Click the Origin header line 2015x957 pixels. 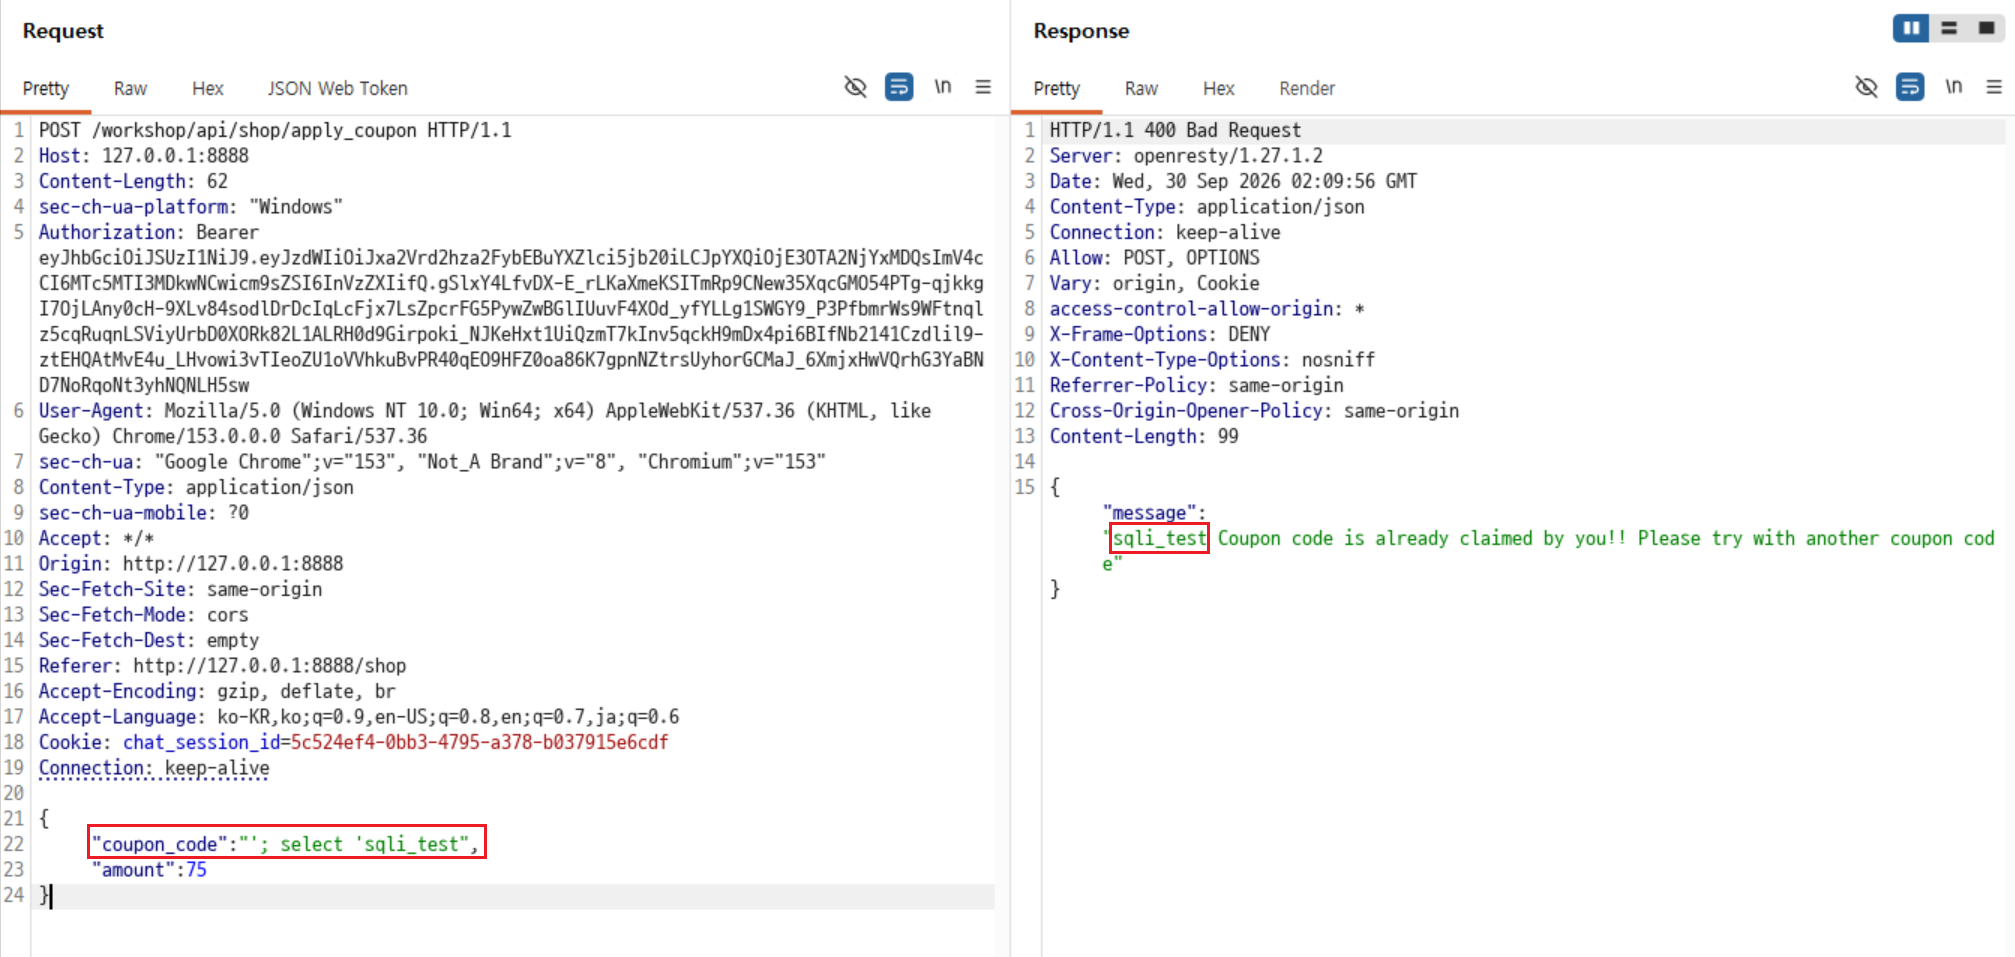[191, 563]
